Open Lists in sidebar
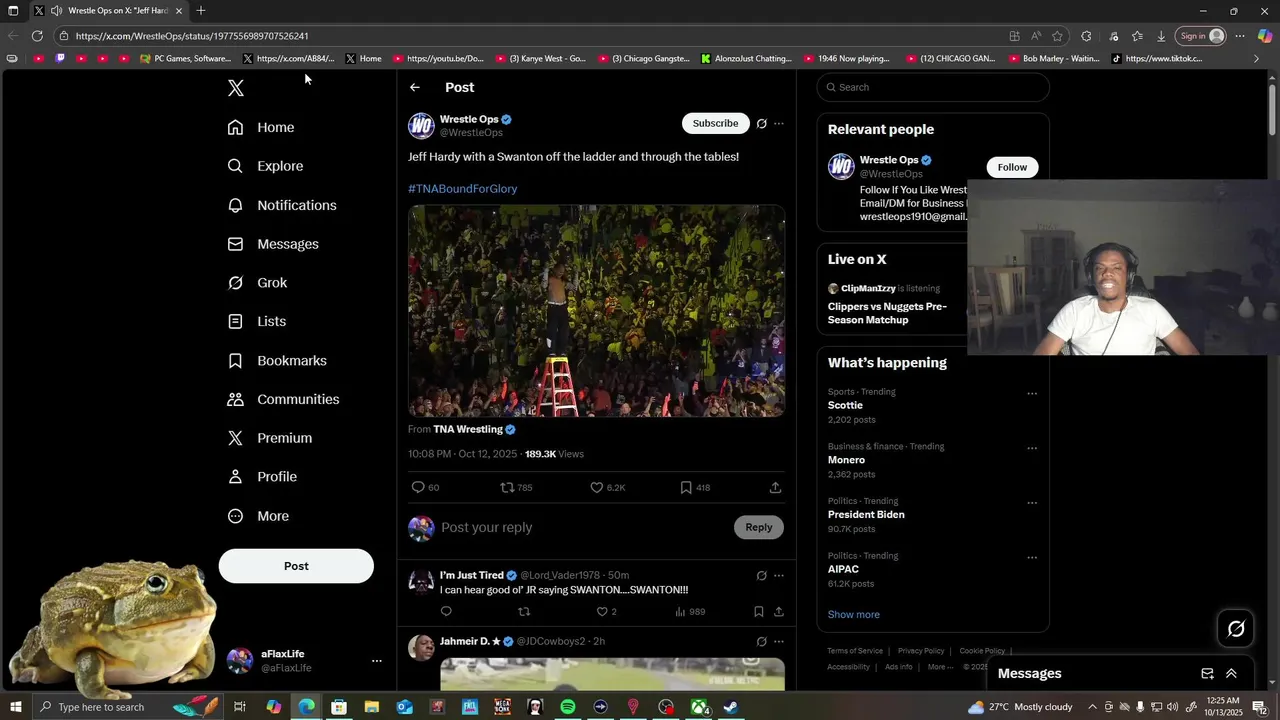Viewport: 1280px width, 720px height. pyautogui.click(x=257, y=321)
